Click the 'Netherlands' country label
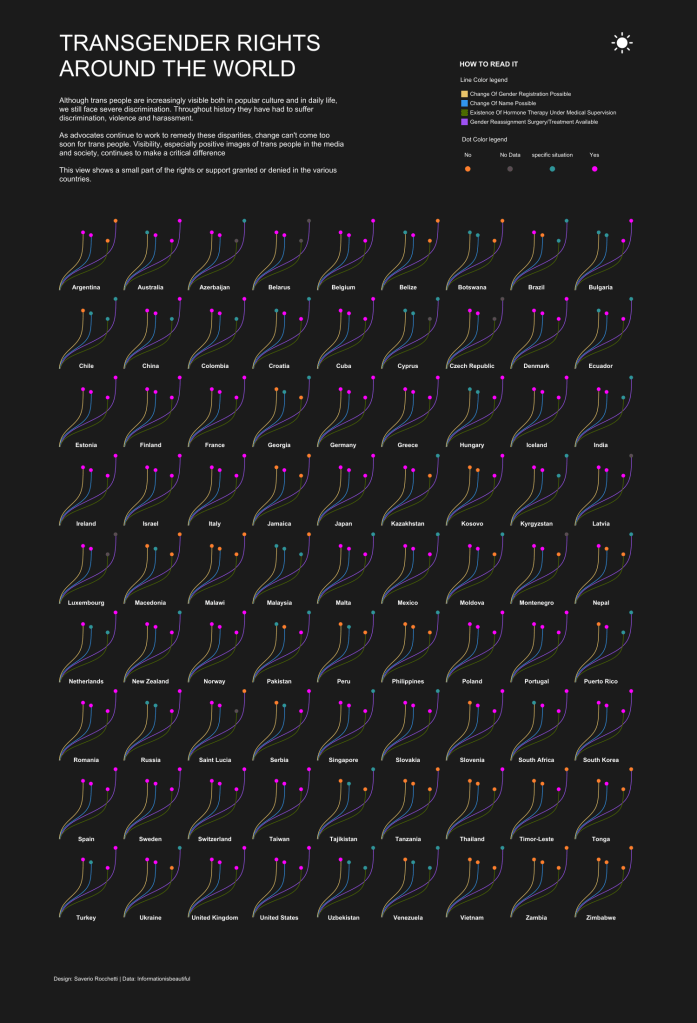The width and height of the screenshot is (697, 1023). point(86,681)
